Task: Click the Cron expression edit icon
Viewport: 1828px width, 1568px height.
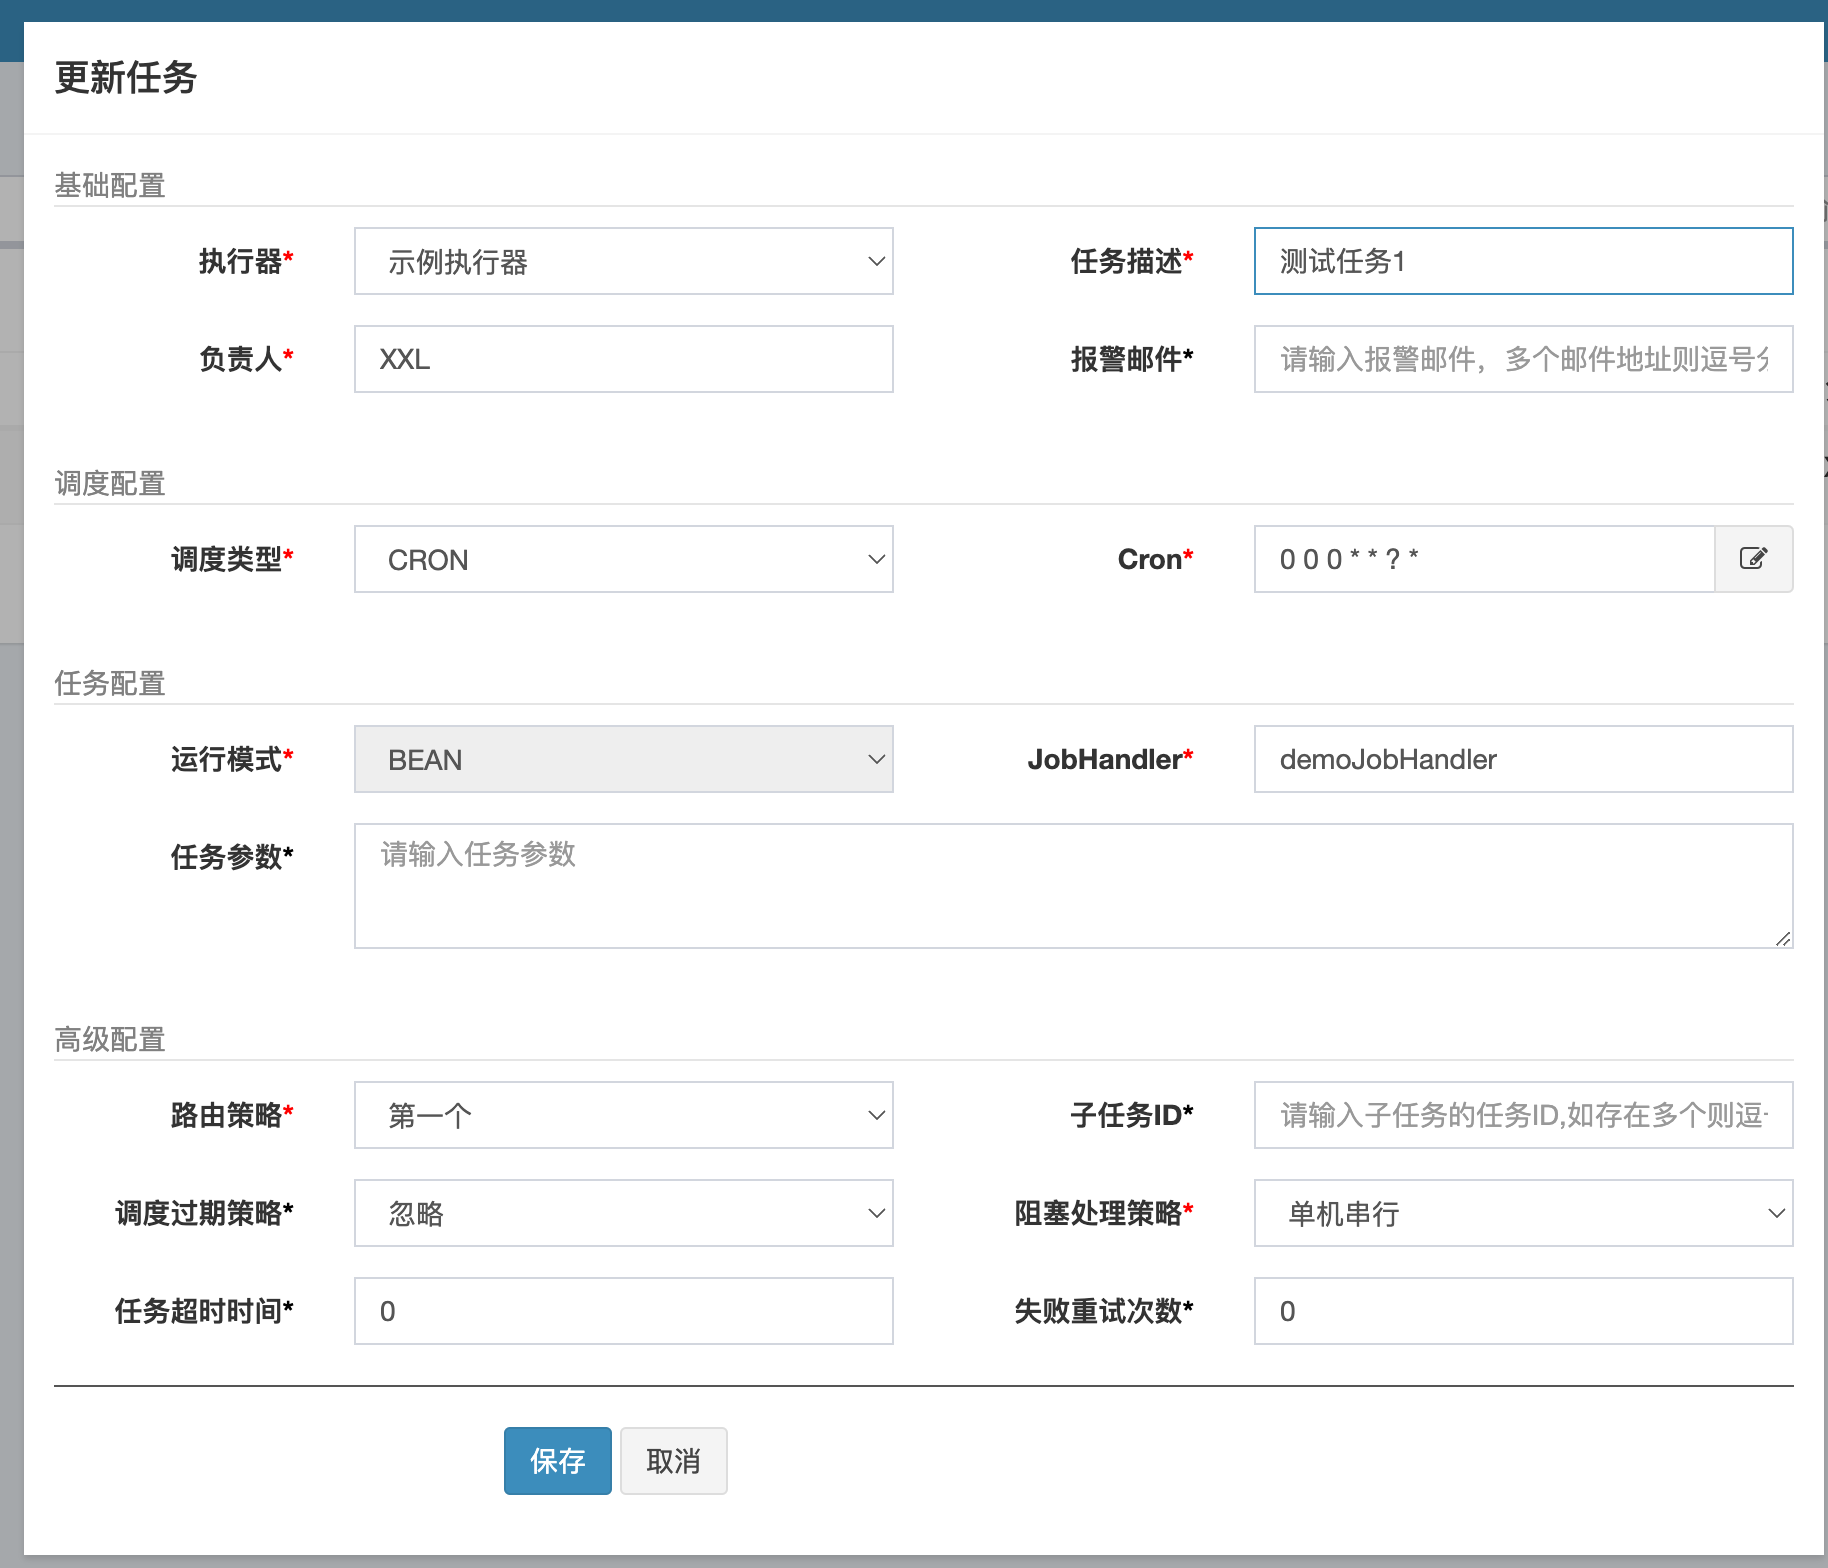Action: coord(1753,559)
